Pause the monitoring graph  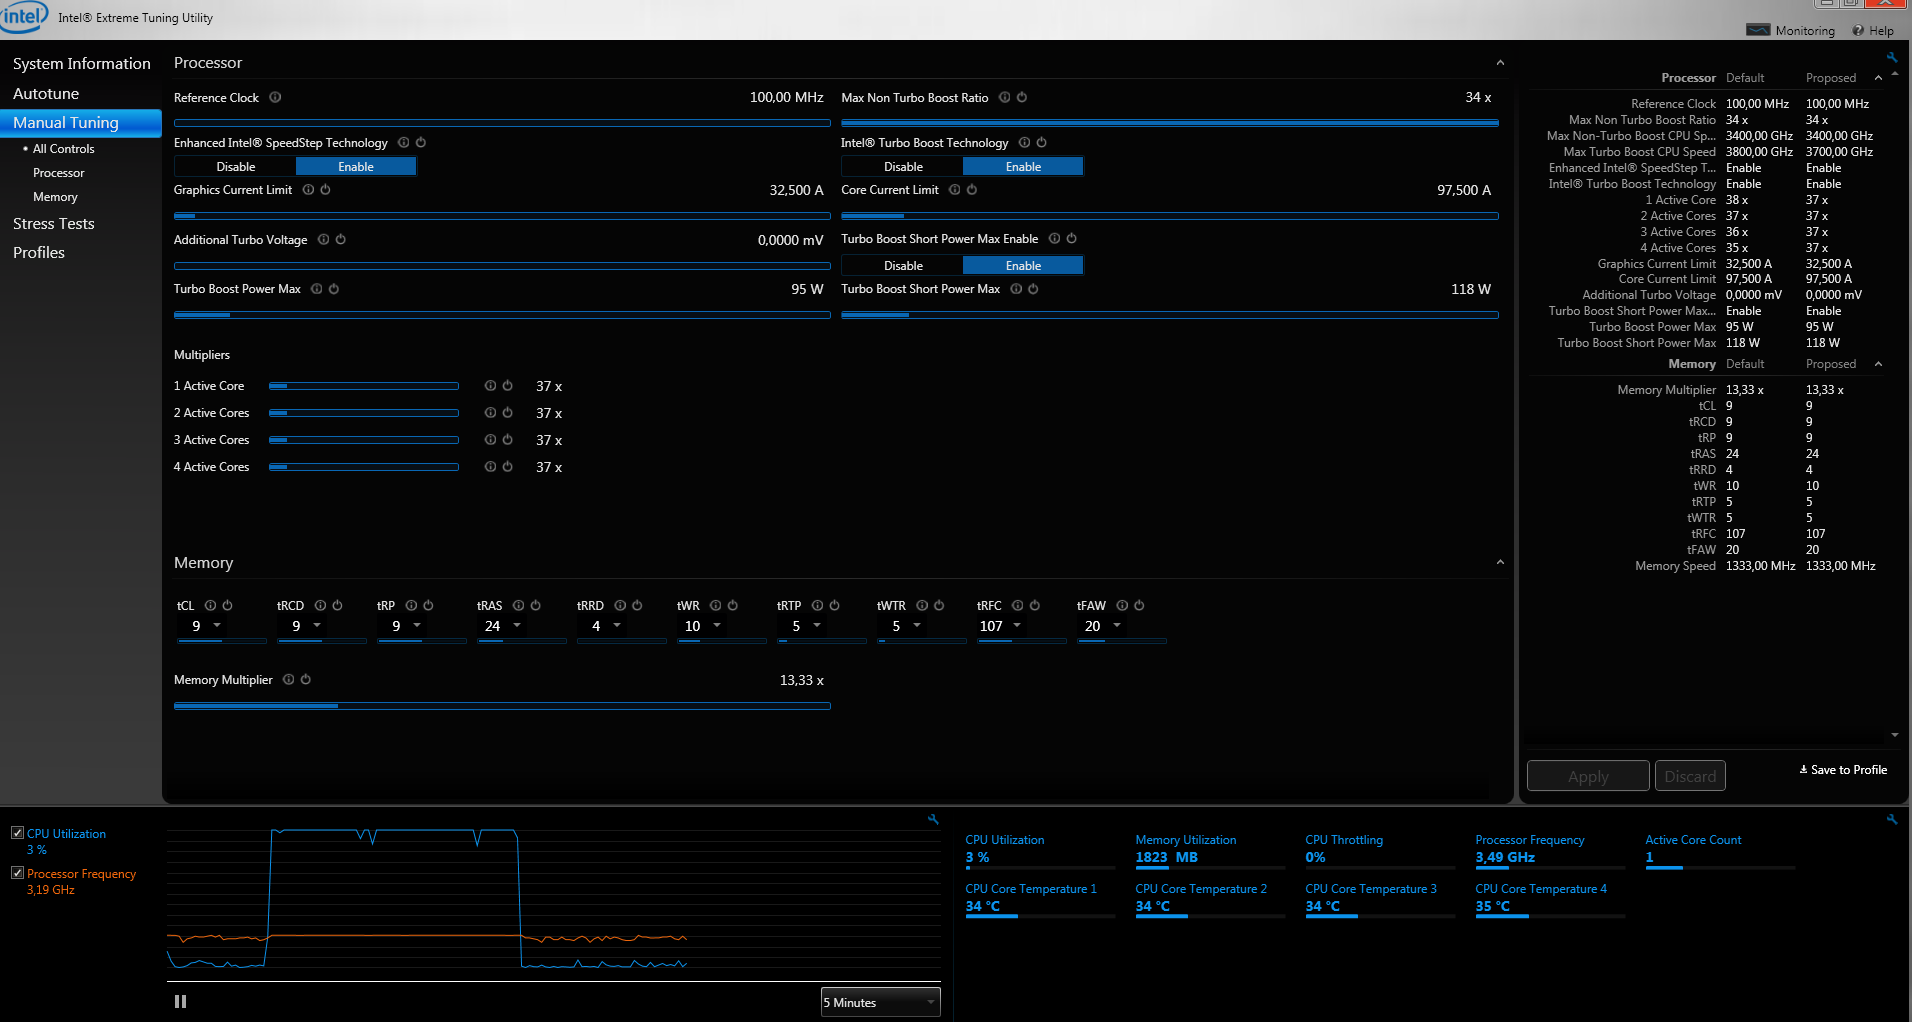(x=180, y=1001)
